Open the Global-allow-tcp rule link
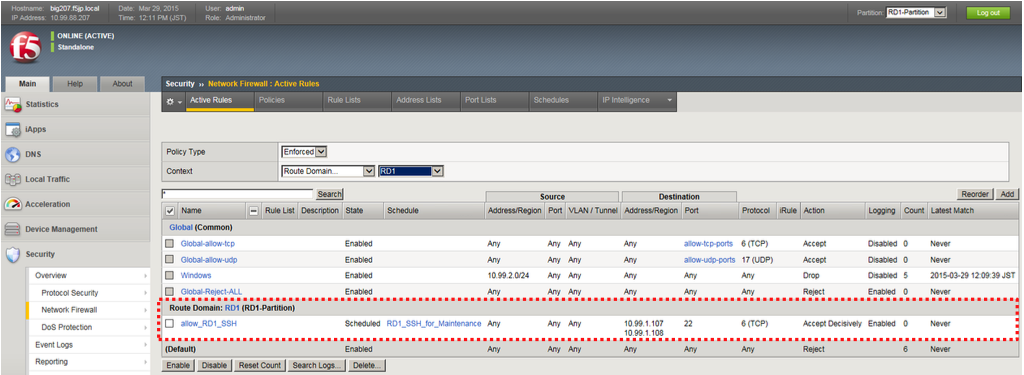The height and width of the screenshot is (375, 1024). pos(207,244)
